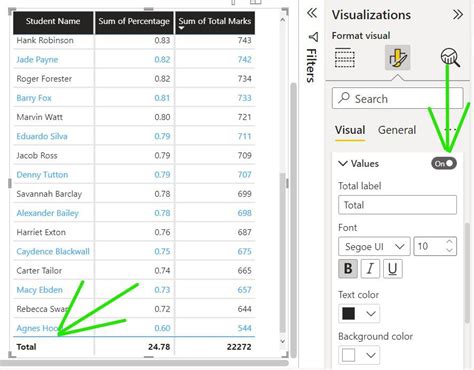474x370 pixels.
Task: Sort by Student Name column header
Action: click(x=53, y=23)
